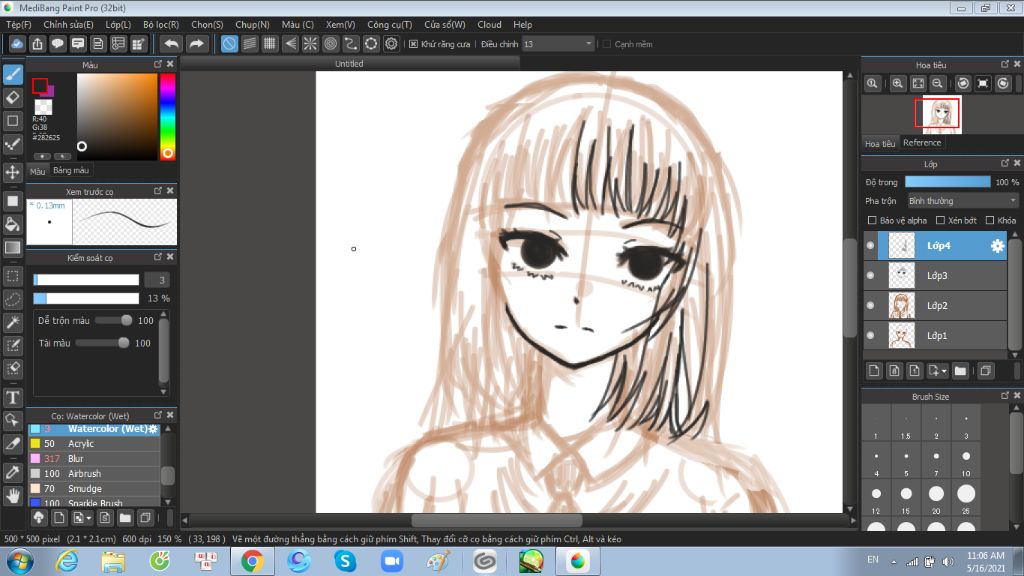Enable curve snap guide
Viewport: 1024px width, 576px height.
coord(351,44)
